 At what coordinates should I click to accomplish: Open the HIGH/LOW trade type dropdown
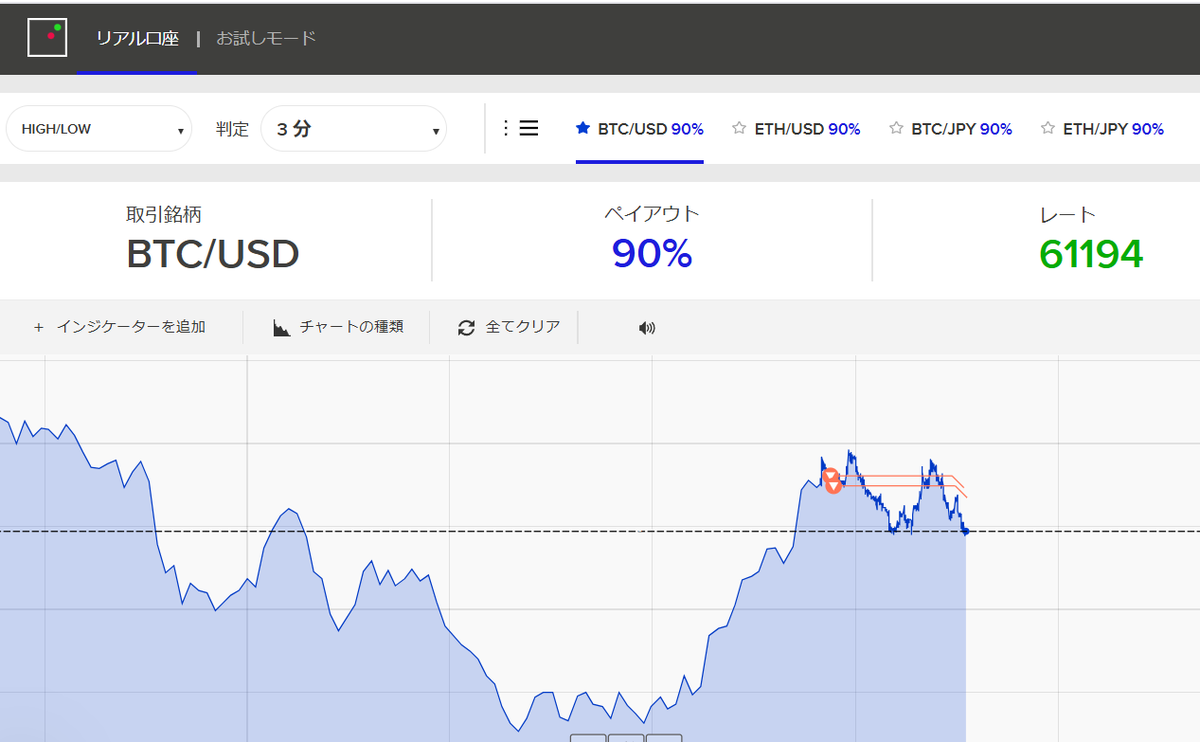(x=98, y=129)
